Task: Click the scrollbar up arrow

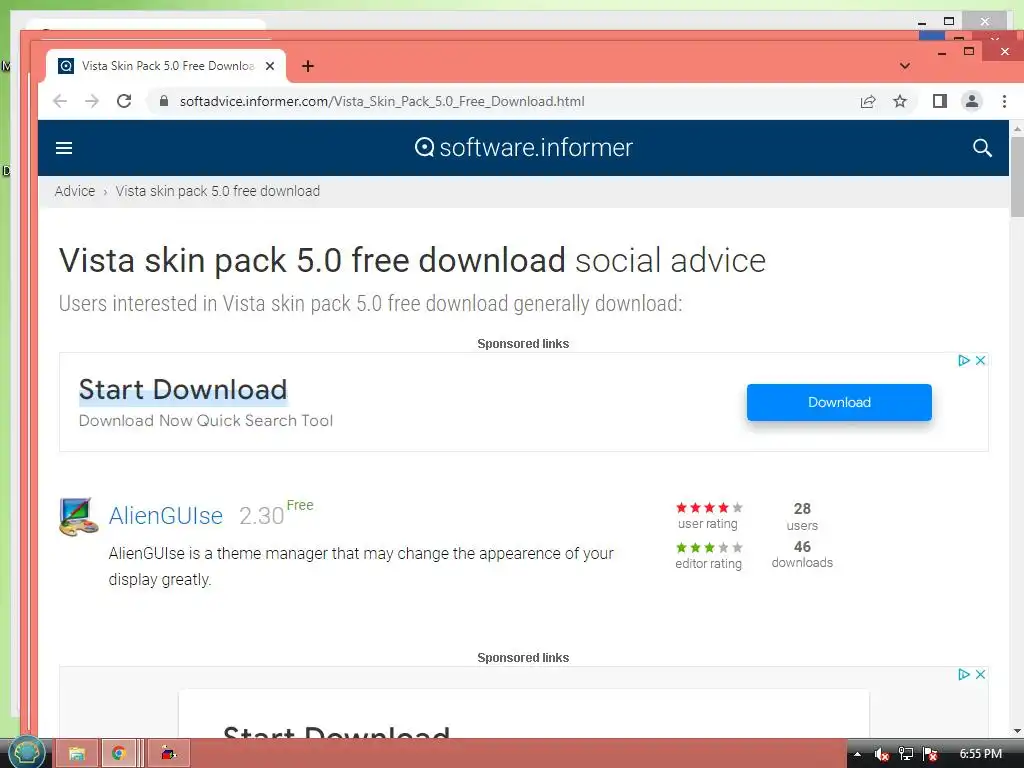Action: (x=1017, y=129)
